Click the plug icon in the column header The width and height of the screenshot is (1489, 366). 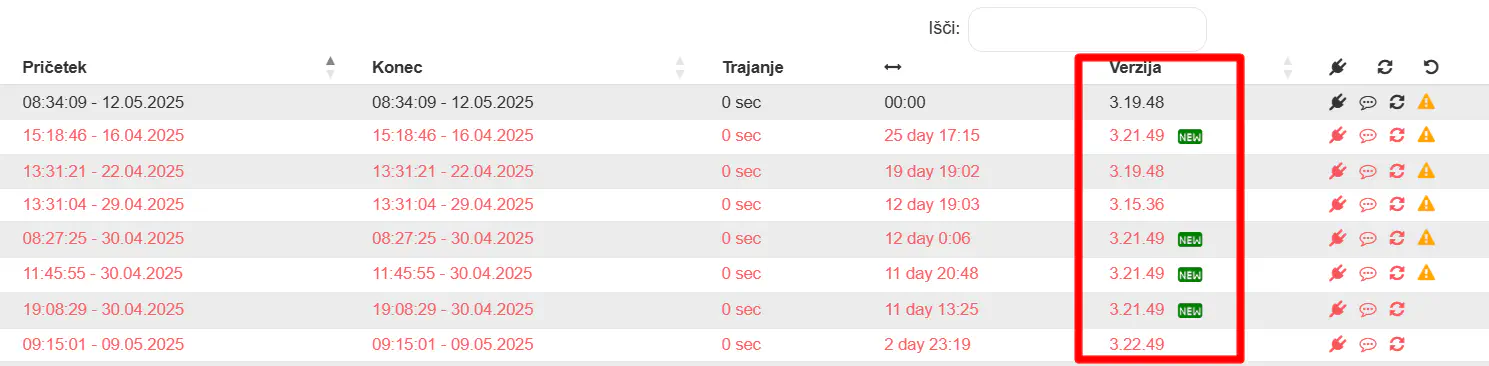point(1337,68)
